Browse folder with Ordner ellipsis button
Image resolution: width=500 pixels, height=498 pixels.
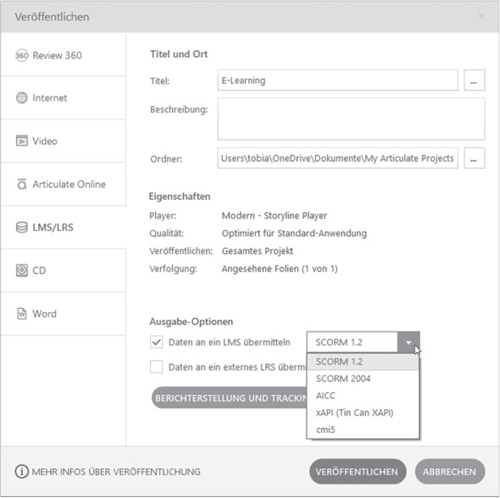point(474,158)
